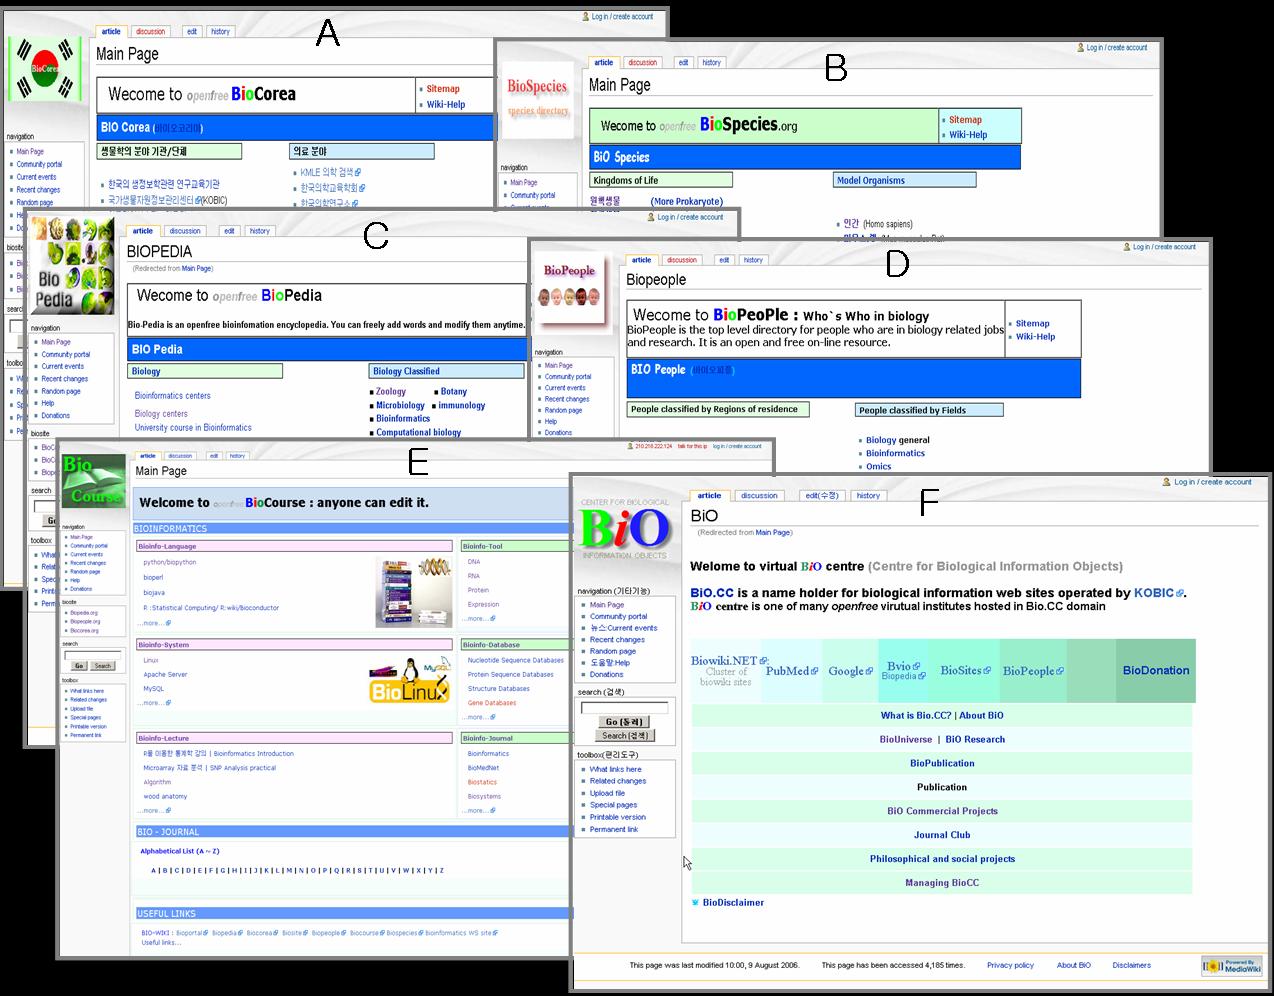Switch to discussion tab in BiO window
The height and width of the screenshot is (996, 1274).
(759, 495)
